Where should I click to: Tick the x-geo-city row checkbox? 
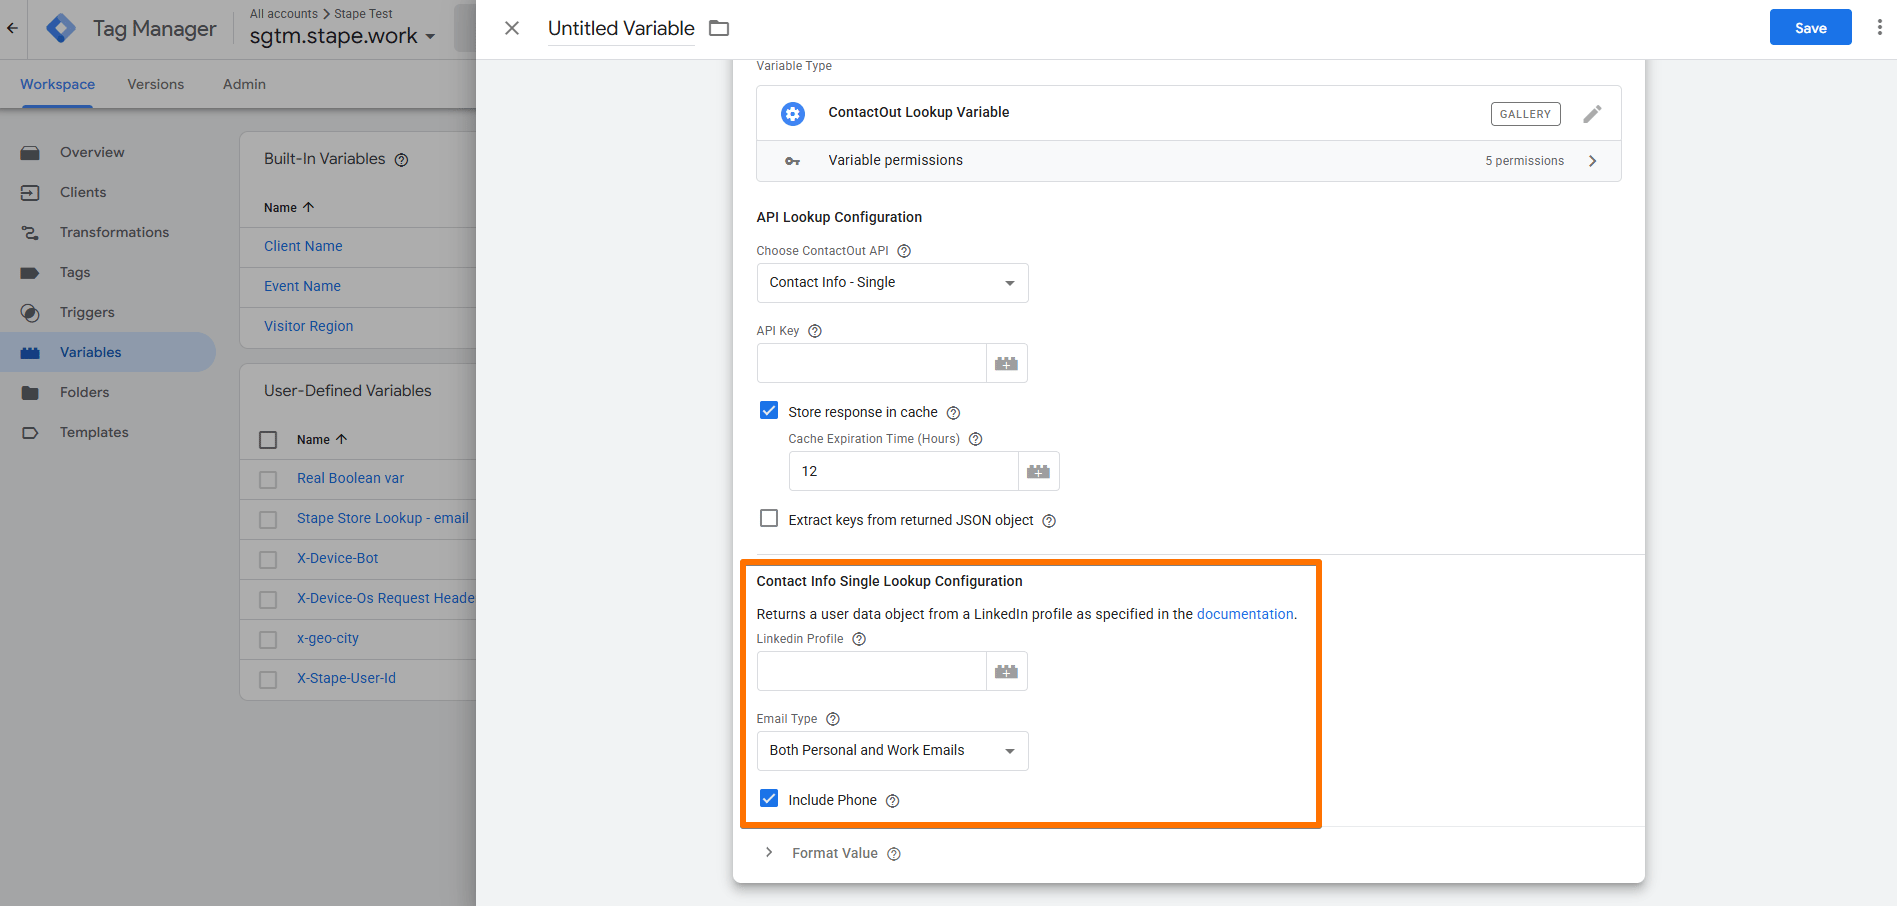point(268,640)
